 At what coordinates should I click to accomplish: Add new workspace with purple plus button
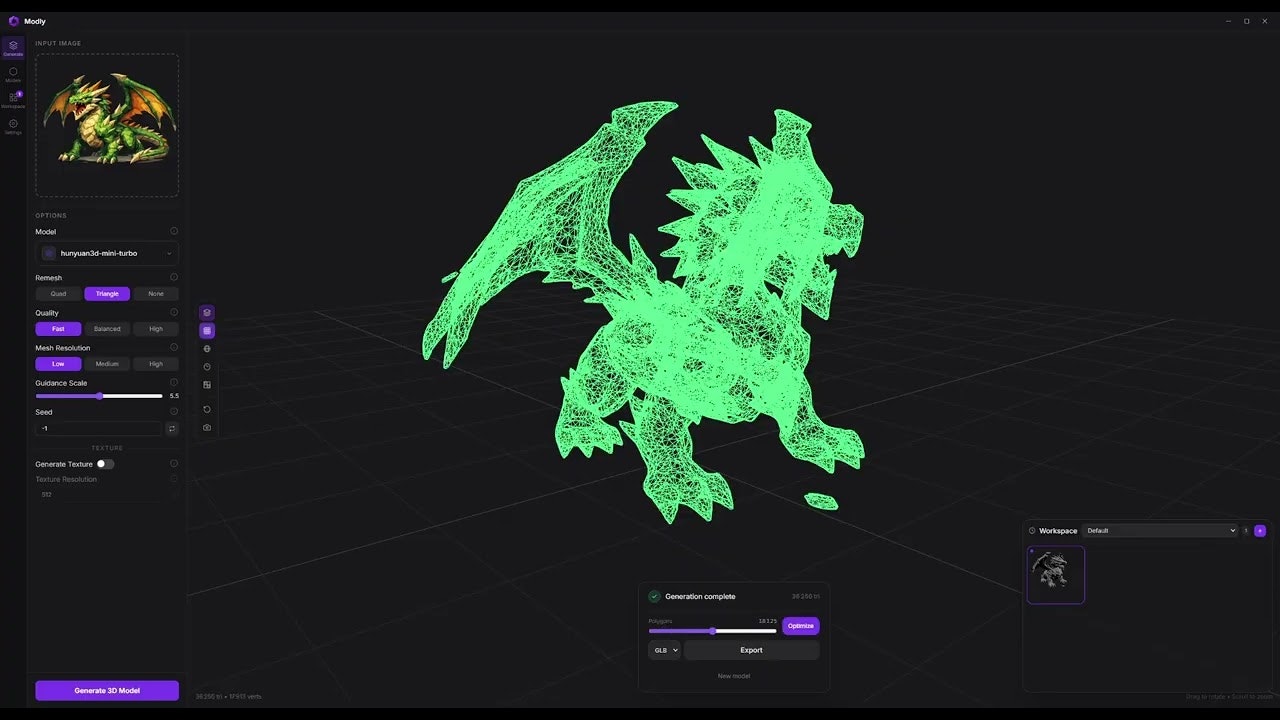(1260, 531)
